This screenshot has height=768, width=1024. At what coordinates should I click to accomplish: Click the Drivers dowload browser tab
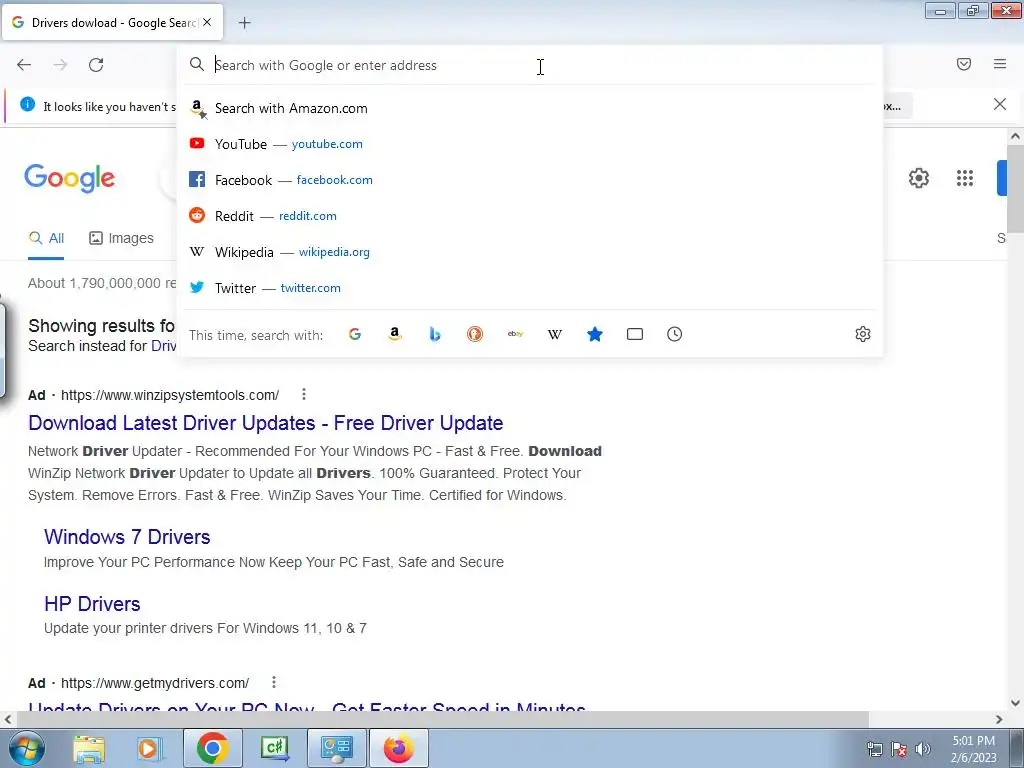click(x=113, y=23)
